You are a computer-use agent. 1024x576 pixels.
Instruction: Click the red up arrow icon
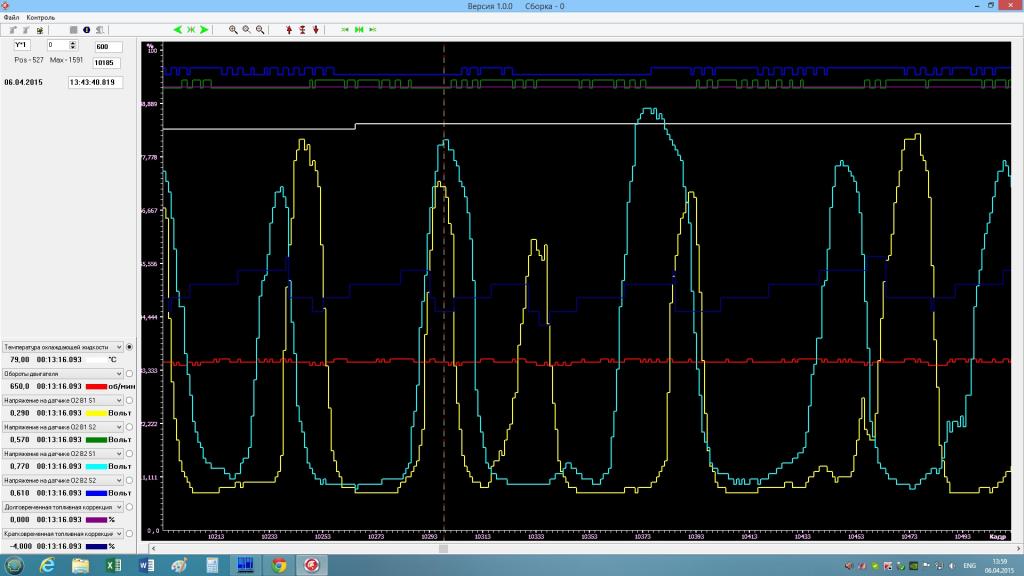290,30
